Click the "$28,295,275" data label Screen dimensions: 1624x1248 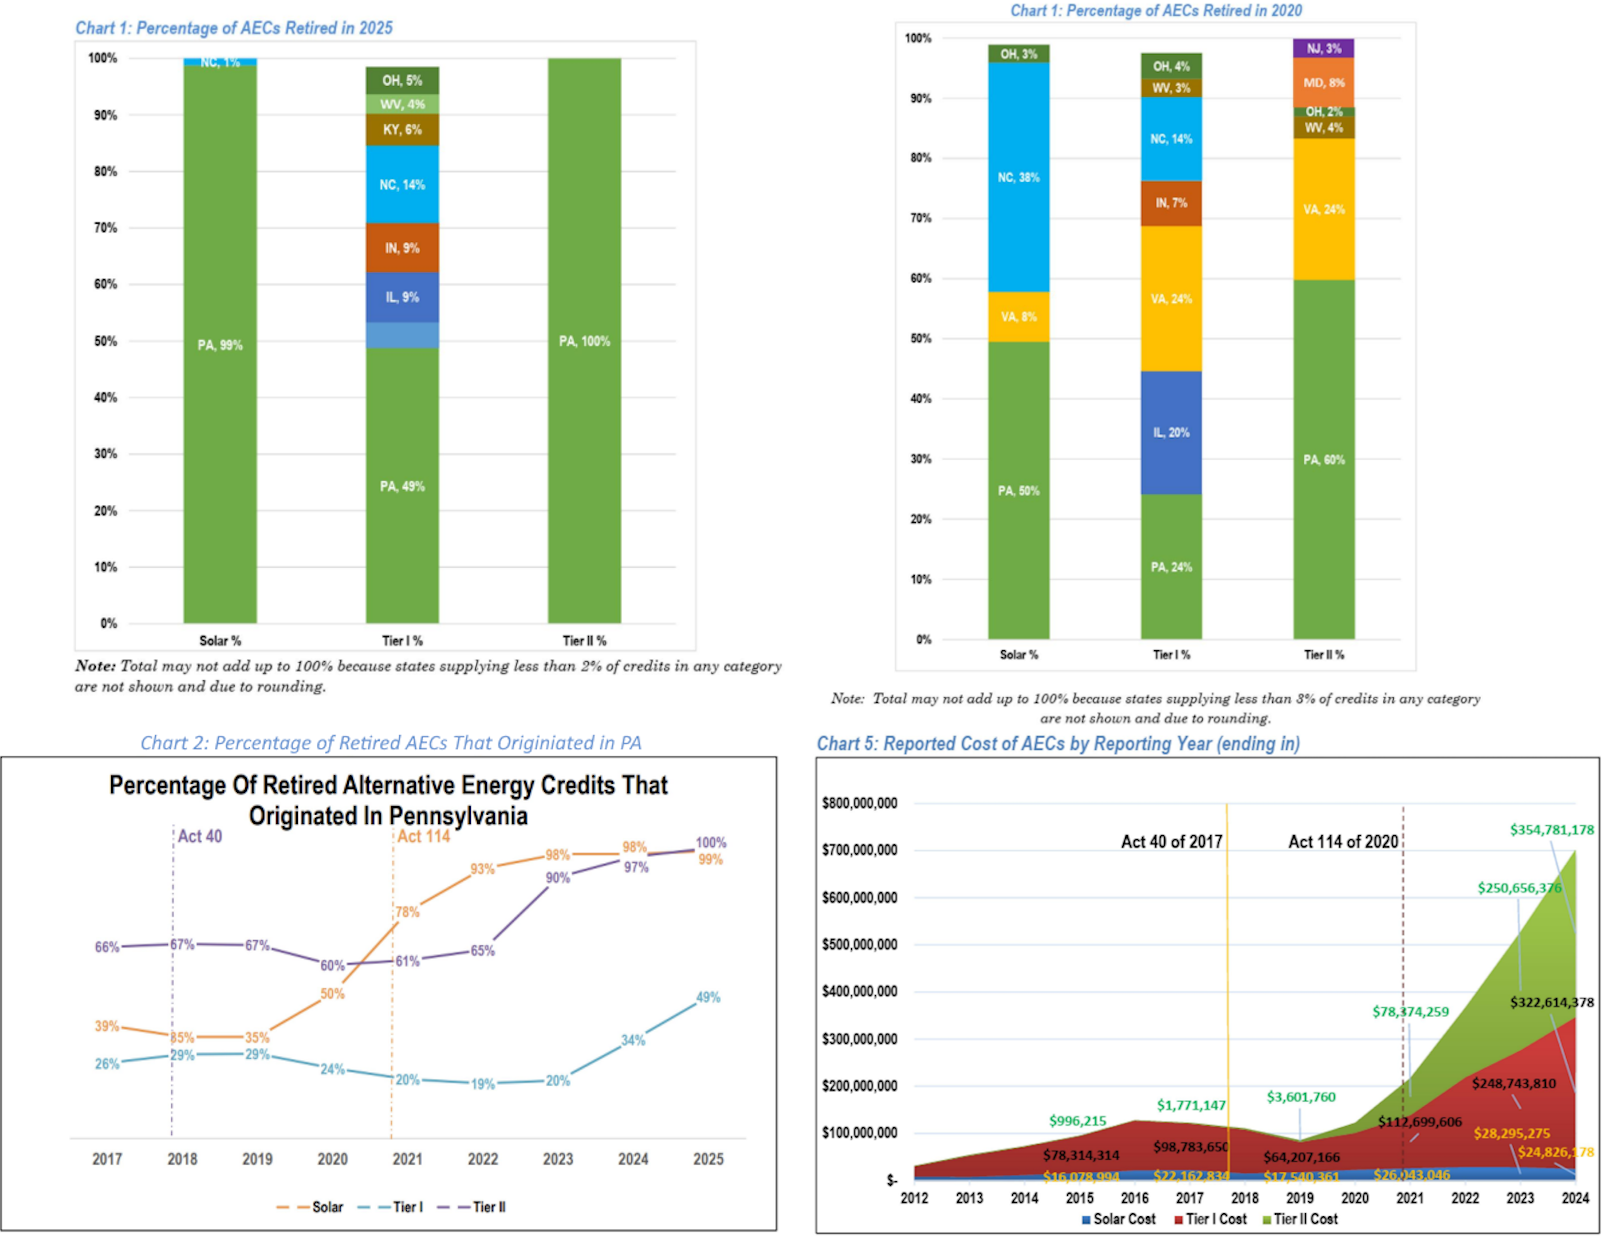pyautogui.click(x=1512, y=1133)
